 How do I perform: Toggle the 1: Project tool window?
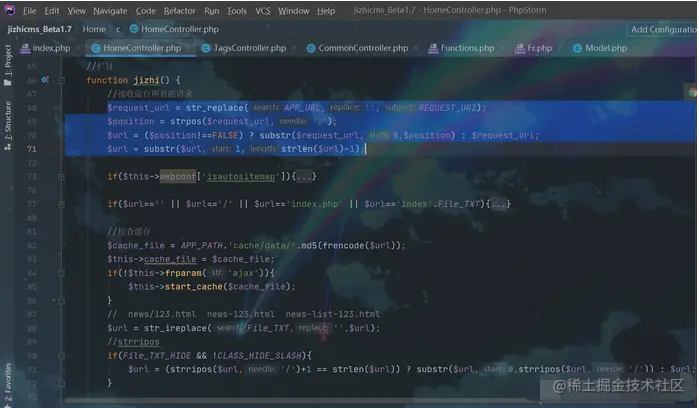coord(8,65)
